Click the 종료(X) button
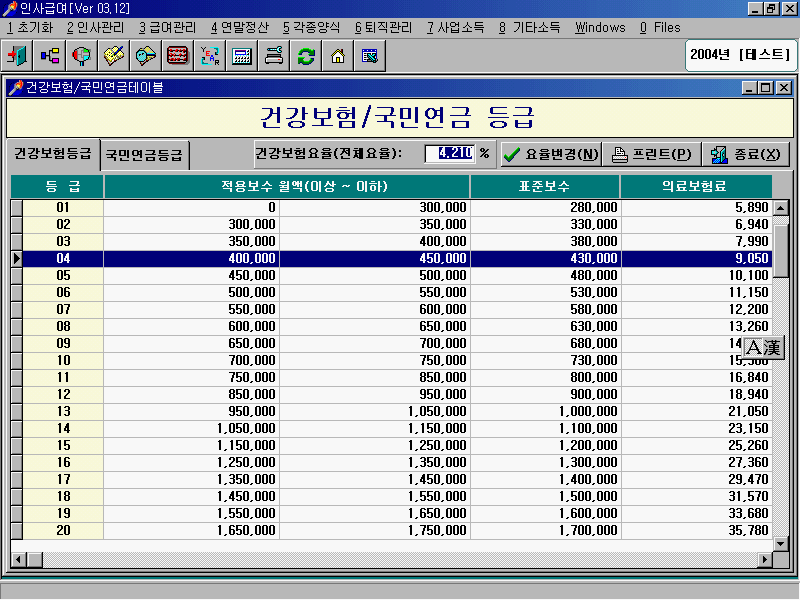The height and width of the screenshot is (600, 800). click(746, 154)
